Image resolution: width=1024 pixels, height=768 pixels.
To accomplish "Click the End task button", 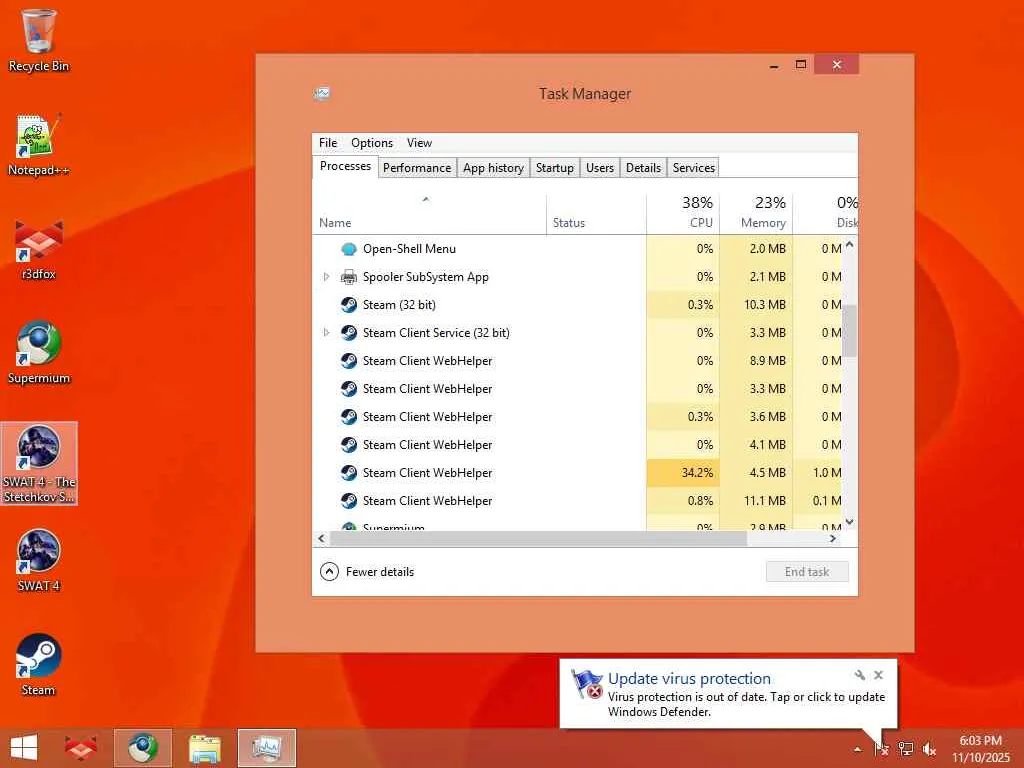I will pos(807,572).
